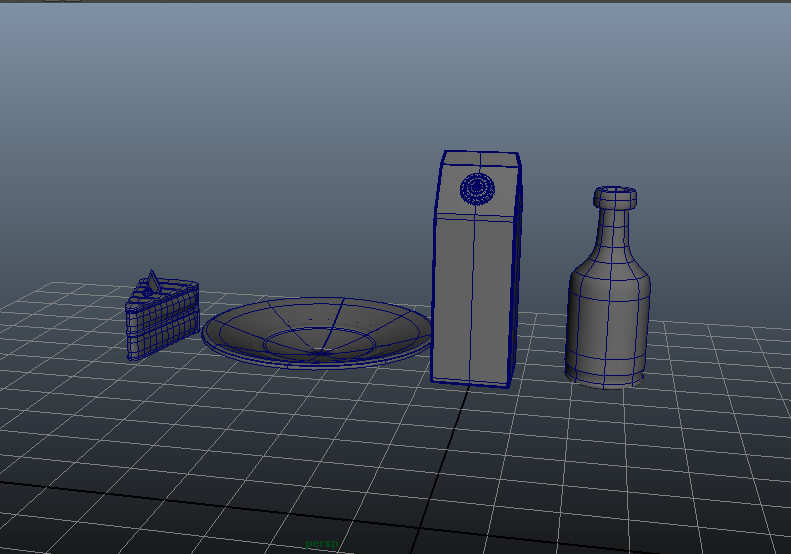
Task: Select the milk carton model
Action: pyautogui.click(x=476, y=269)
